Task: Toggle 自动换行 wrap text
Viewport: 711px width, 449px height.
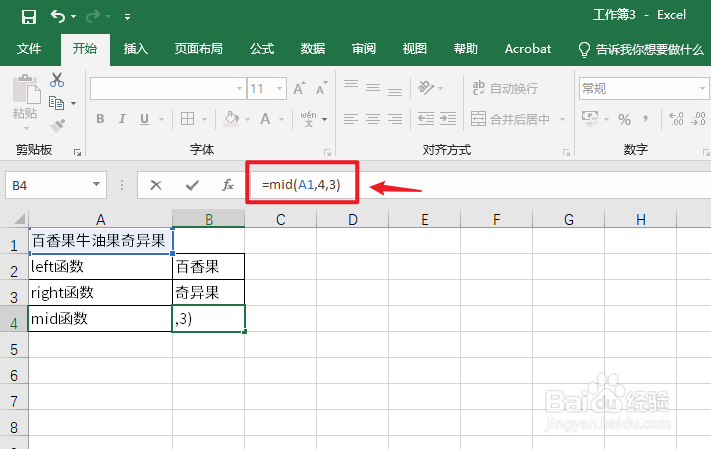Action: pos(505,88)
